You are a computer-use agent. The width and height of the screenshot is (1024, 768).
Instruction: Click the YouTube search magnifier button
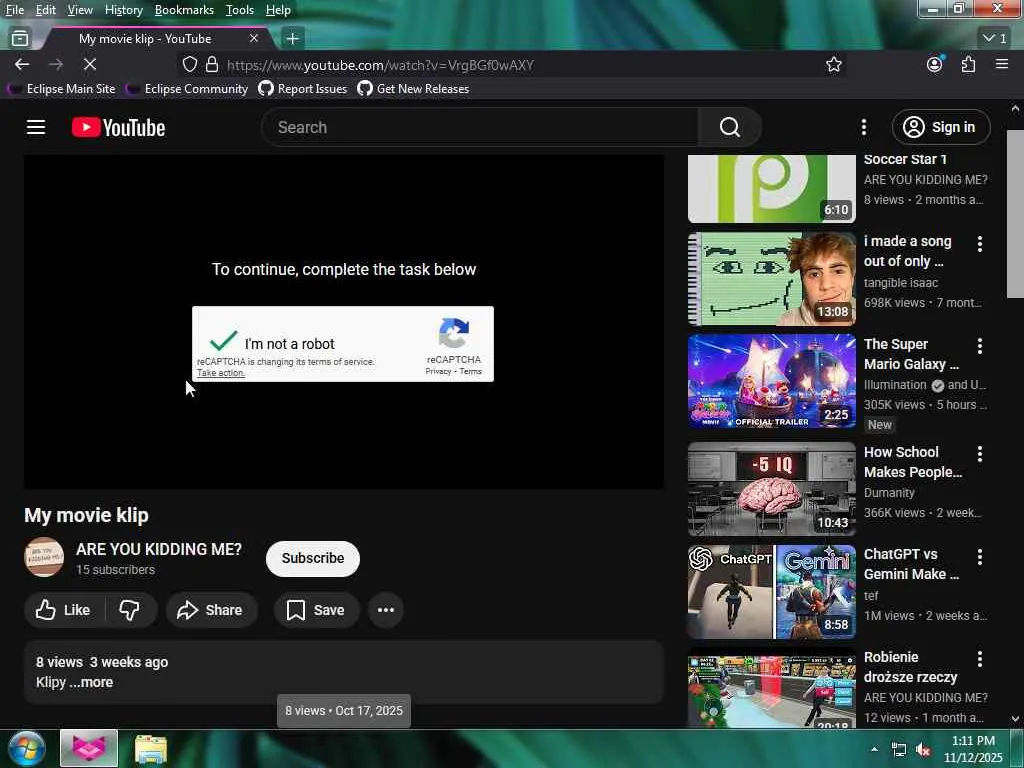730,127
